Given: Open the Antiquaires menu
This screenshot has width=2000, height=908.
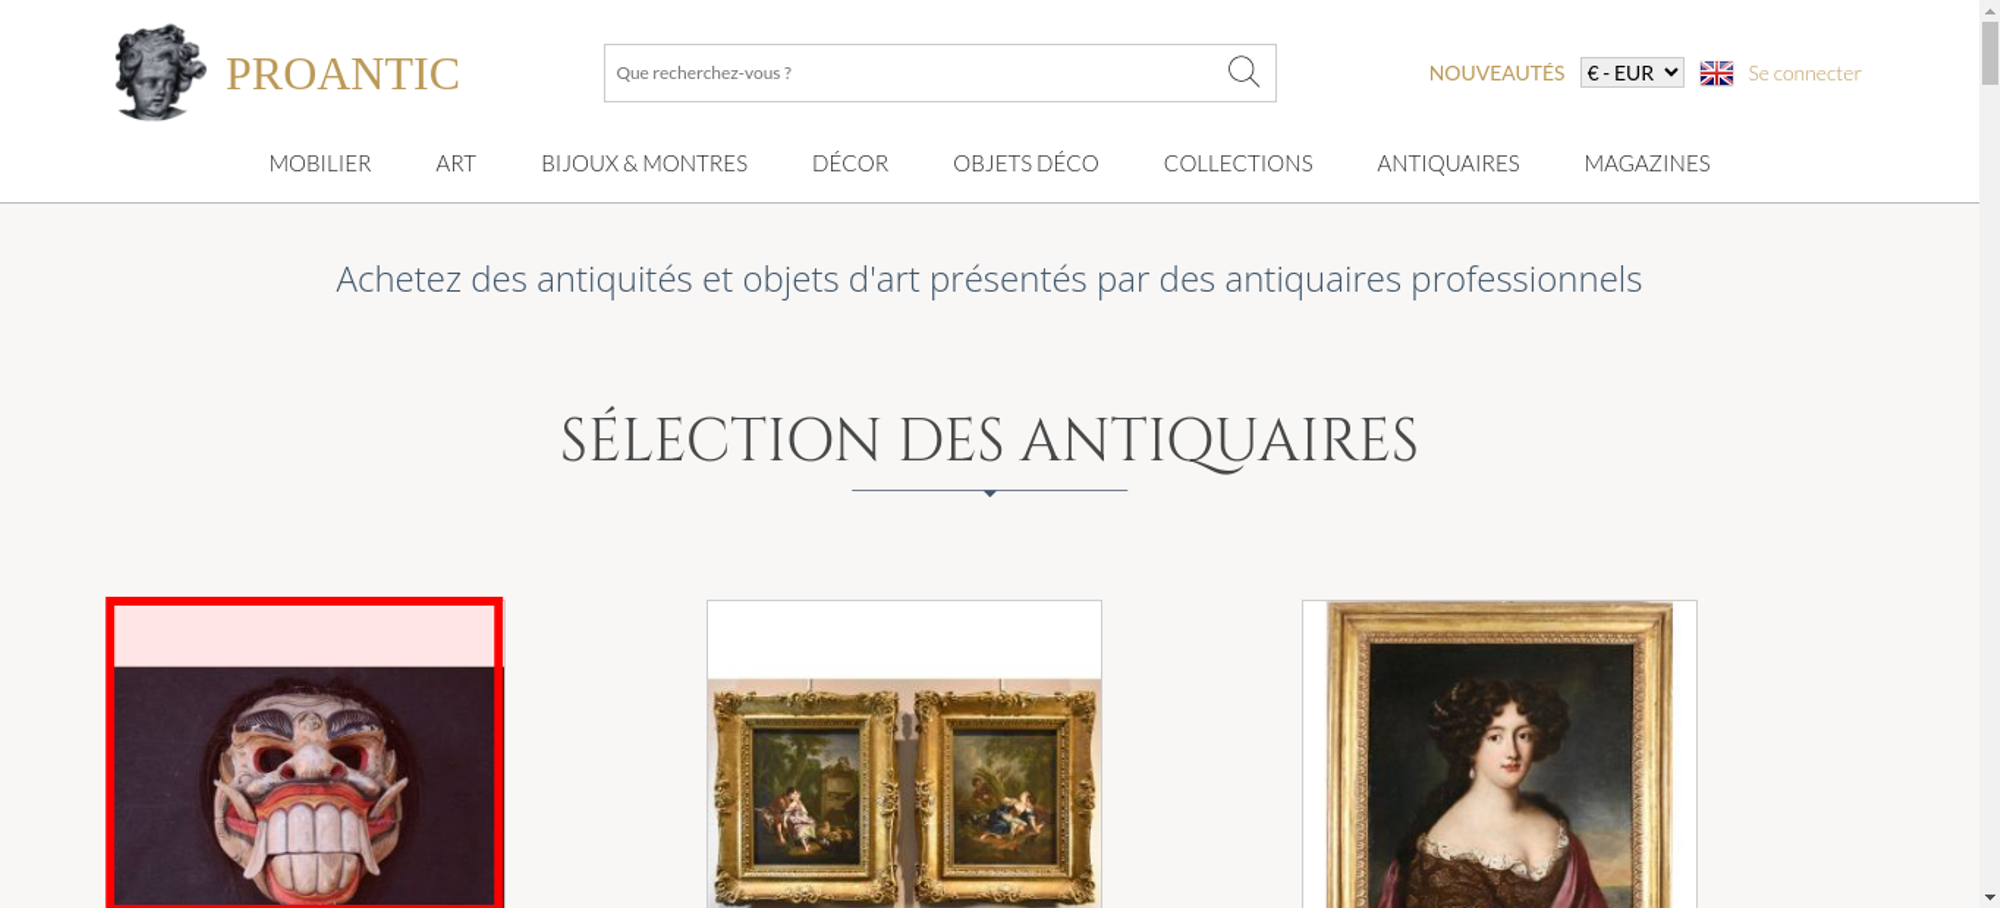Looking at the screenshot, I should [1448, 163].
